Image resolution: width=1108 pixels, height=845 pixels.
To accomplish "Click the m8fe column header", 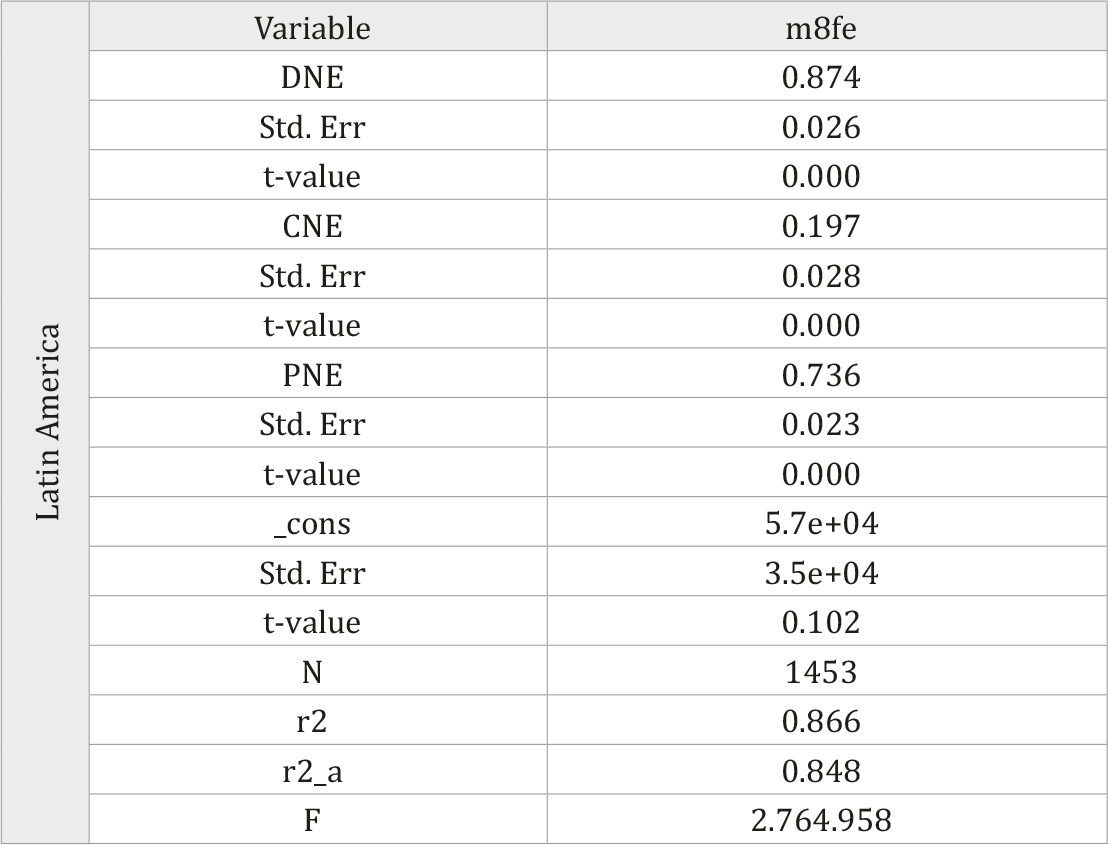I will (x=821, y=28).
